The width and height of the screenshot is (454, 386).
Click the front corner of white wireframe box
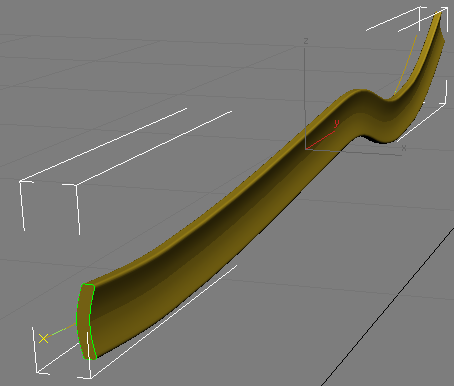(x=77, y=185)
